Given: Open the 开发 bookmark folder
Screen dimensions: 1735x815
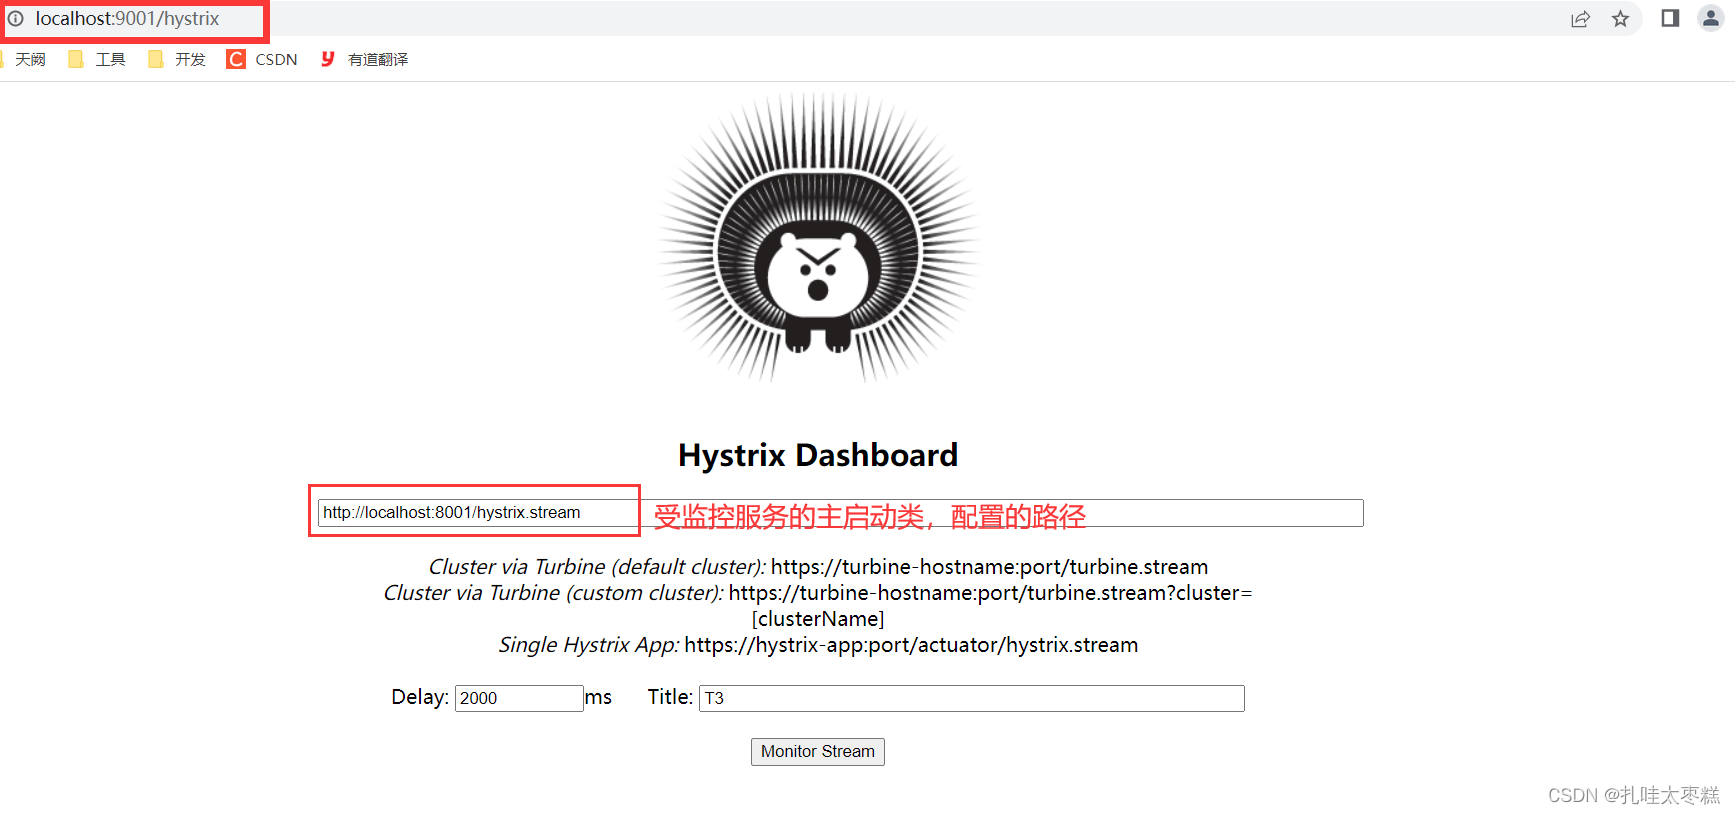Looking at the screenshot, I should (177, 59).
